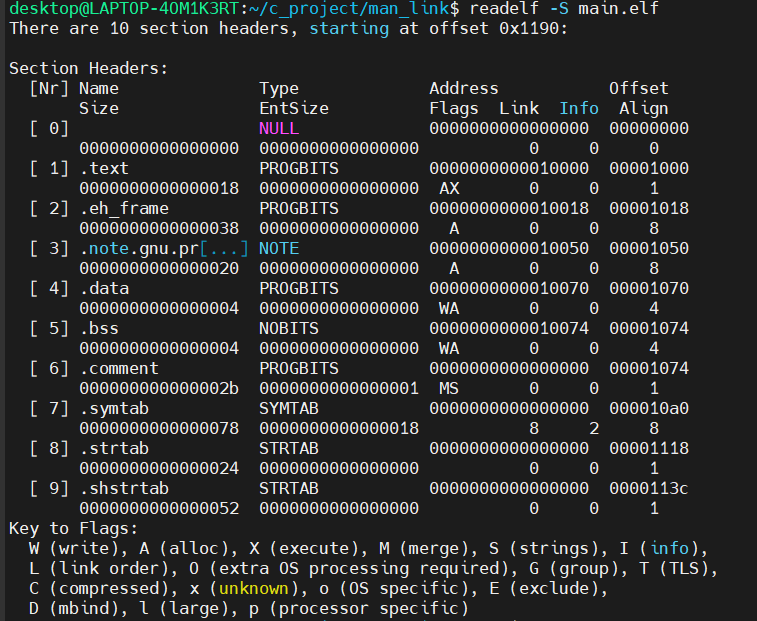
Task: Click the offset '00001050'
Action: [649, 249]
